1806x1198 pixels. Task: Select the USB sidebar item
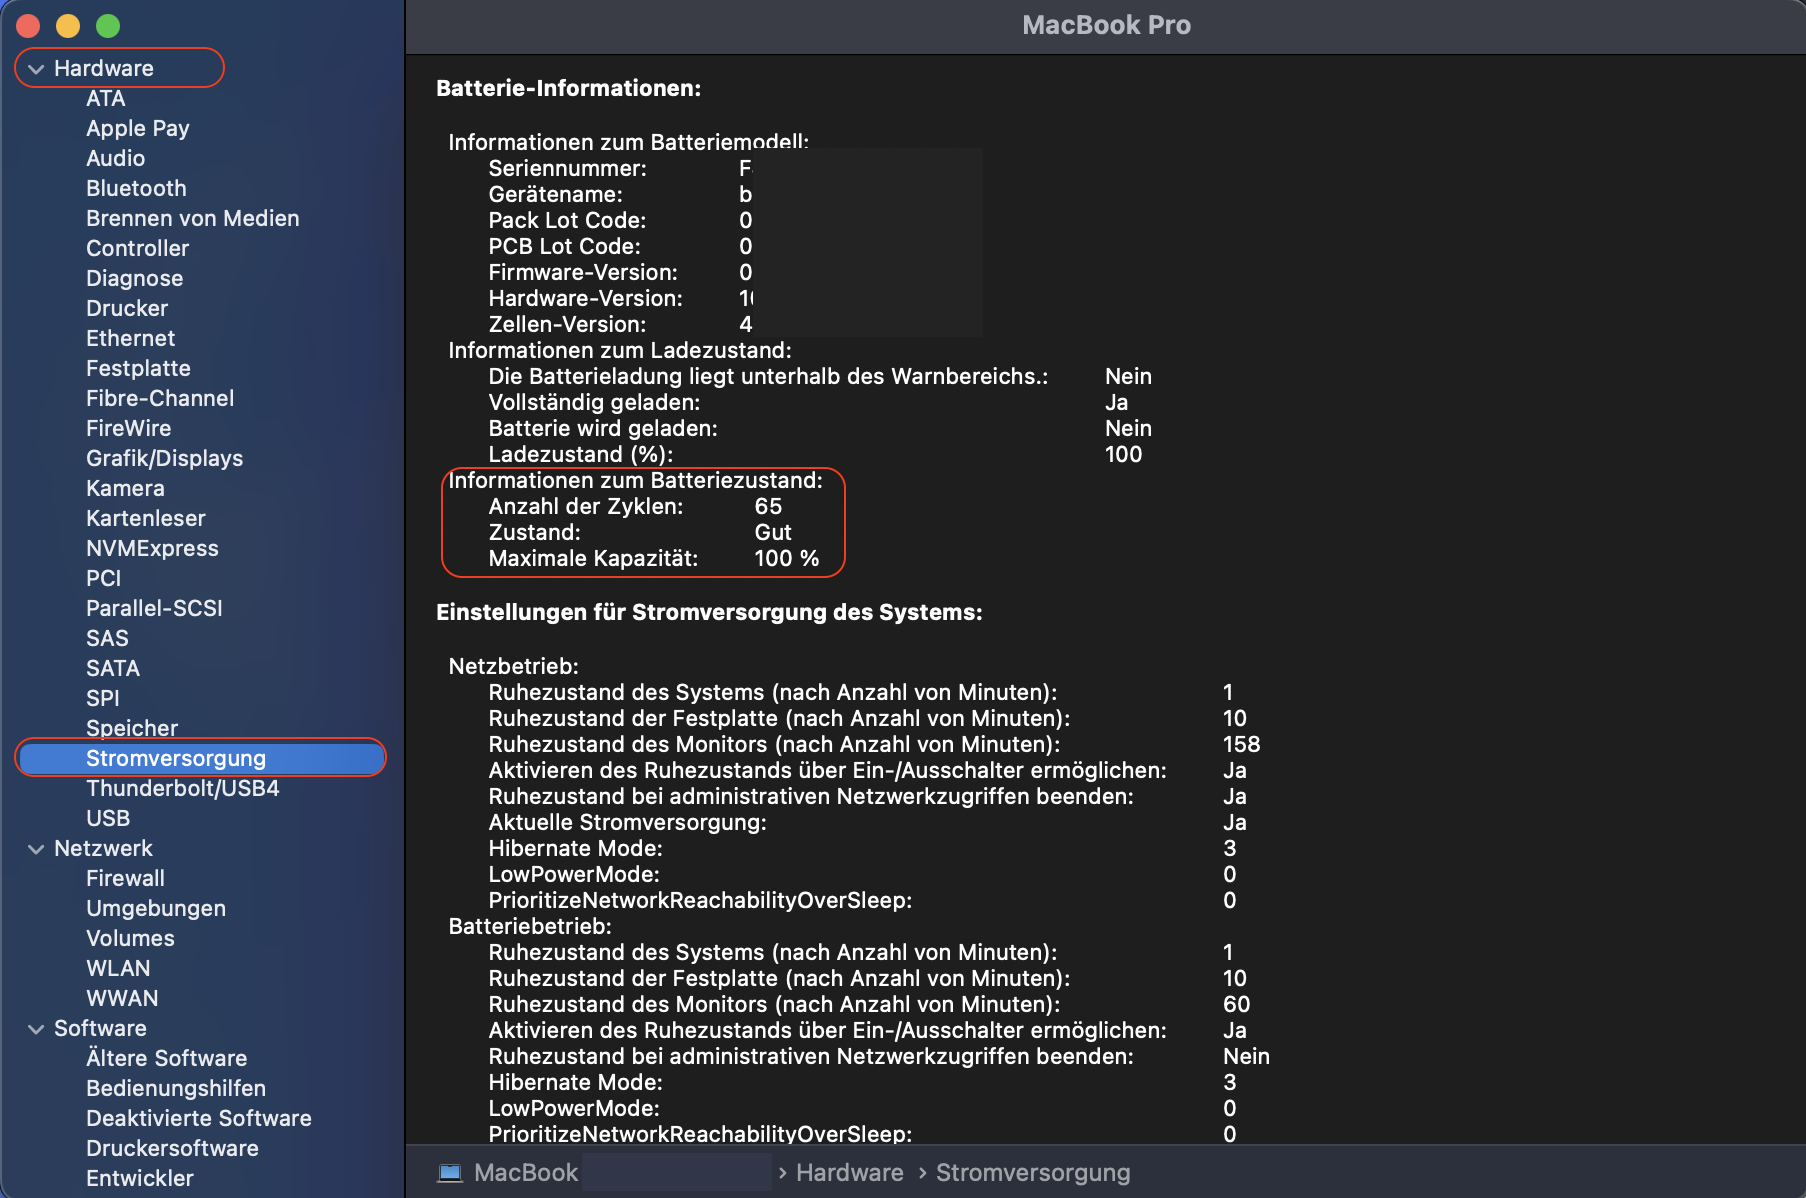[x=108, y=818]
